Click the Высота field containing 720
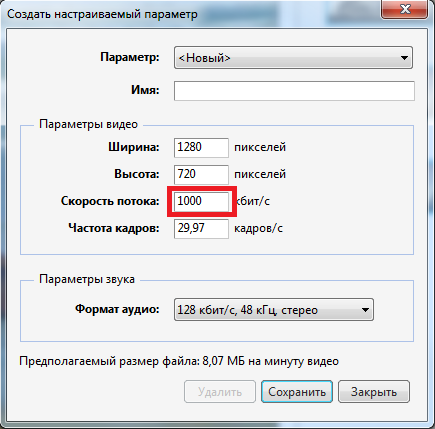435x429 pixels. click(201, 174)
